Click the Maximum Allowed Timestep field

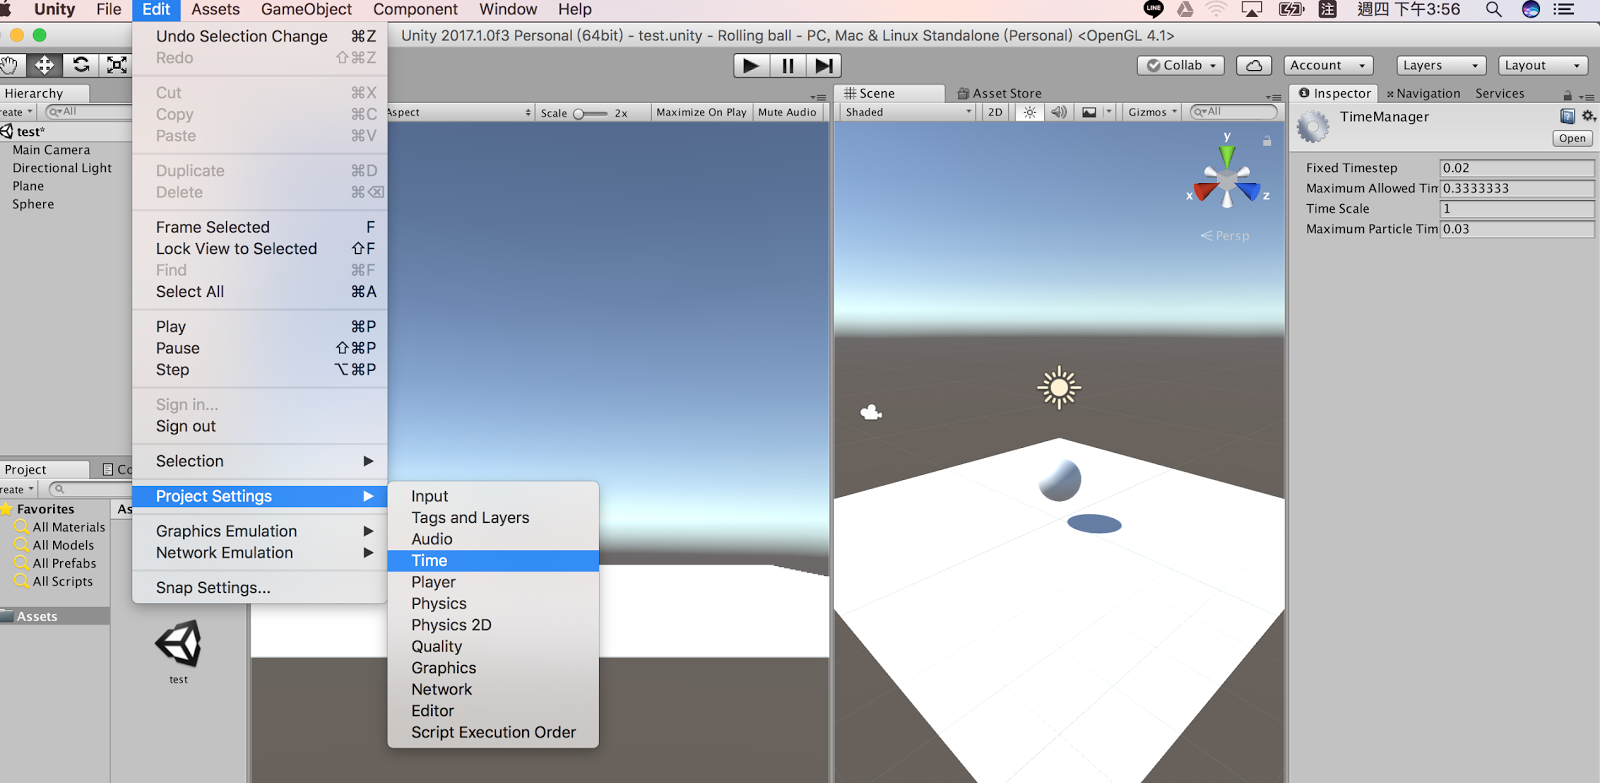(x=1516, y=188)
